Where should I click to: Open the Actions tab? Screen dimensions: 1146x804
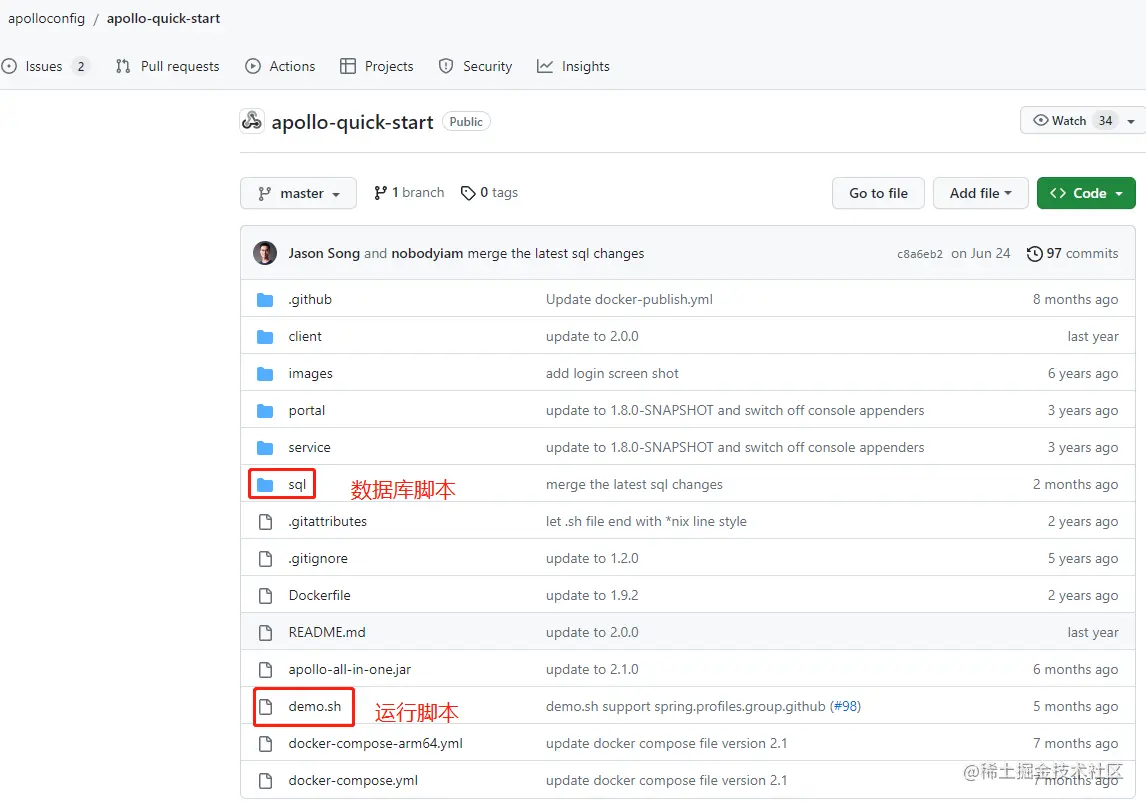coord(280,67)
